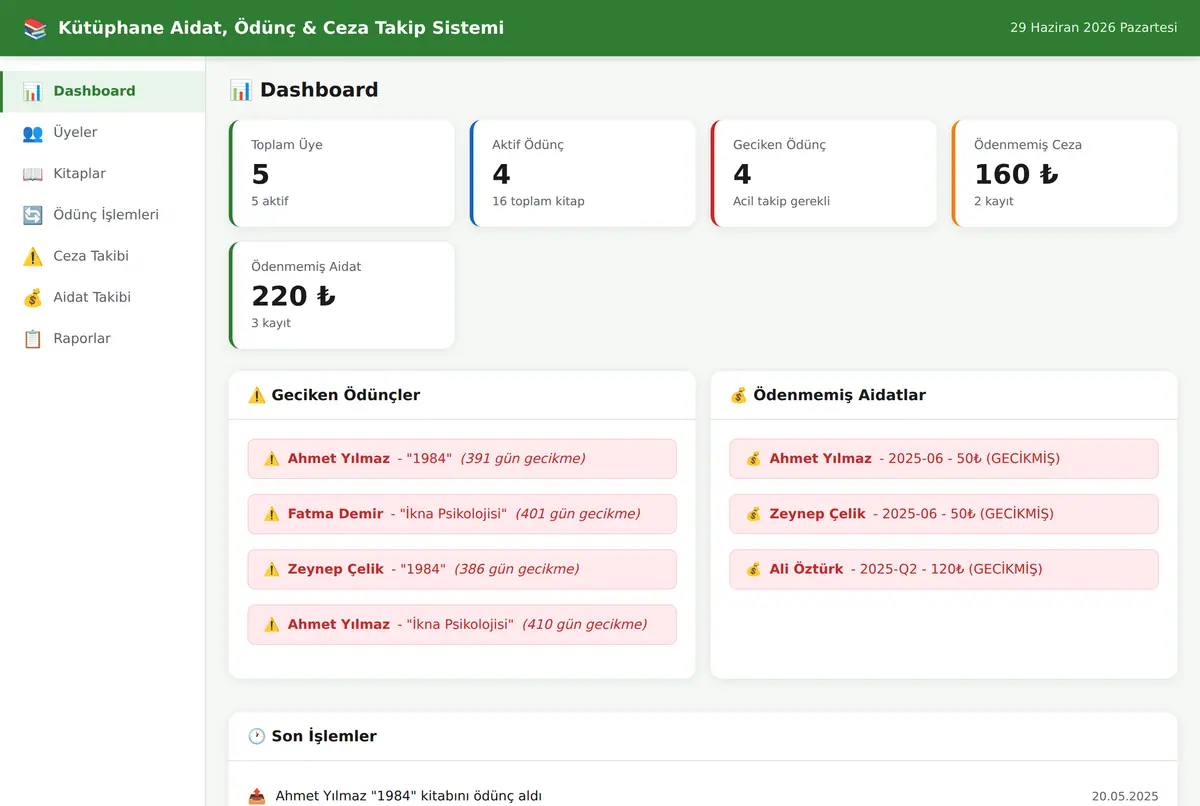1200x806 pixels.
Task: Click the Ödünç İşlemleri refresh arrows icon
Action: [33, 215]
